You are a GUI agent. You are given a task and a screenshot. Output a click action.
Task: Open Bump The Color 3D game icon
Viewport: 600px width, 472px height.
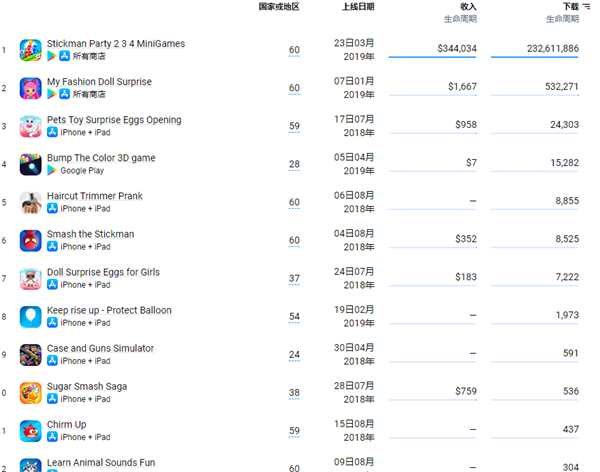click(31, 165)
